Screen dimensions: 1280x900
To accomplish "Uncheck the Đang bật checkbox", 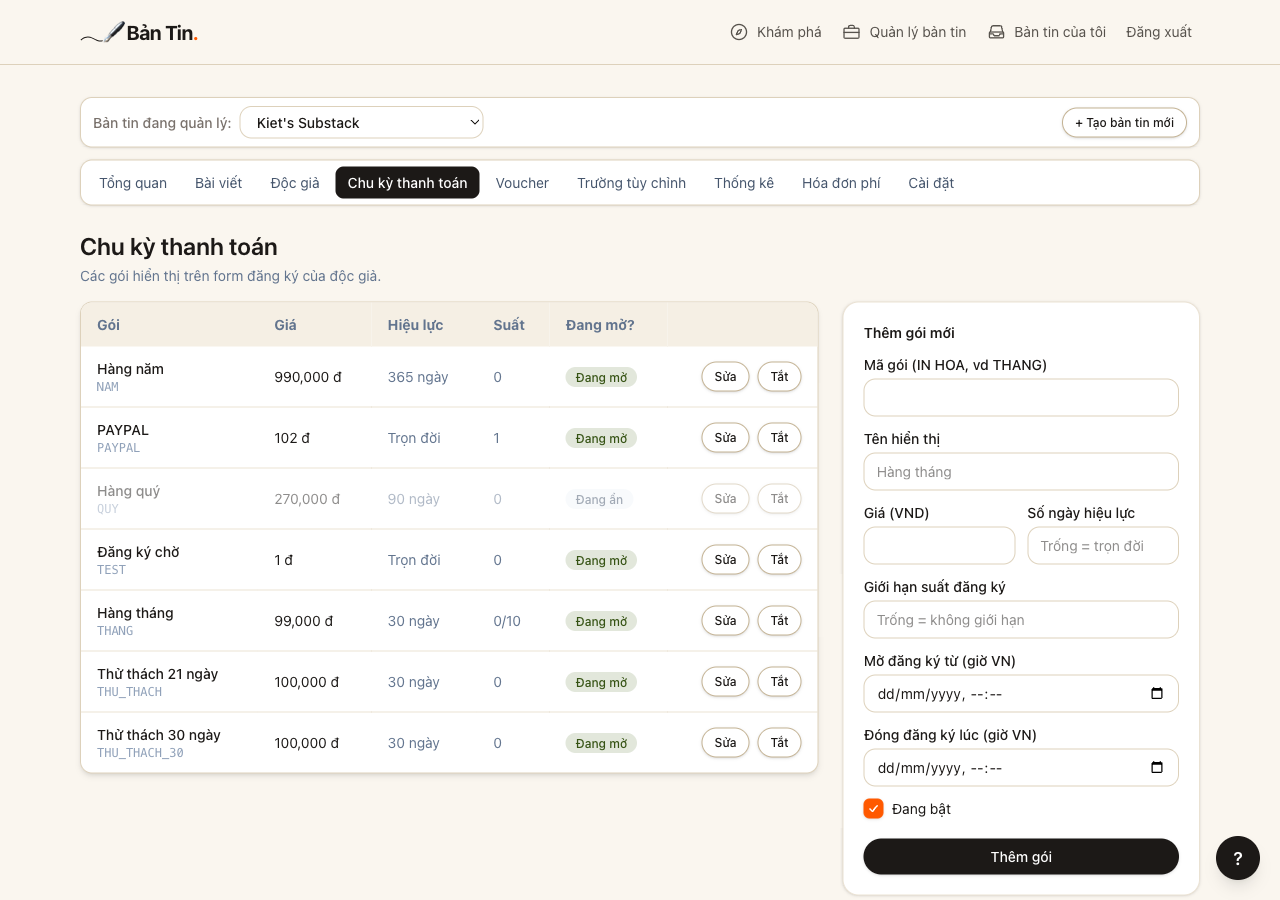I will (874, 808).
